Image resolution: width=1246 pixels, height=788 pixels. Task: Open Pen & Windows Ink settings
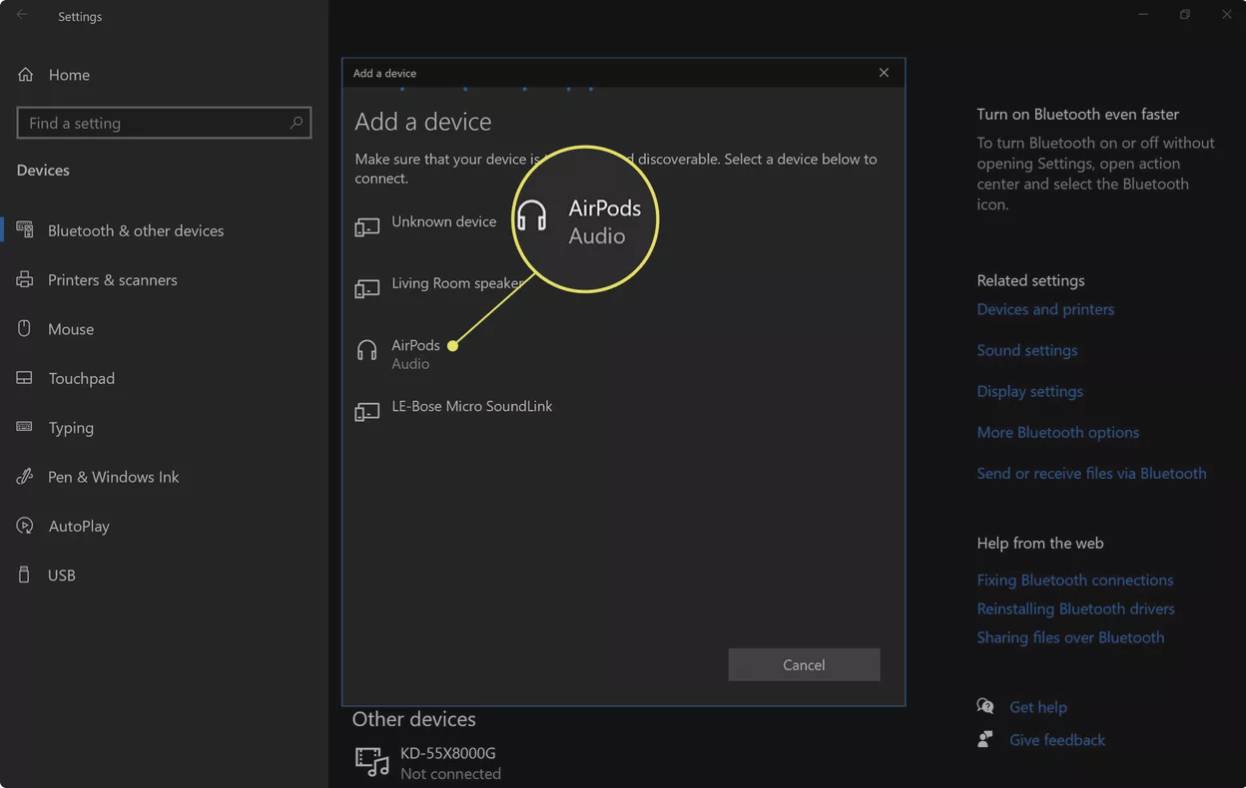(x=113, y=477)
